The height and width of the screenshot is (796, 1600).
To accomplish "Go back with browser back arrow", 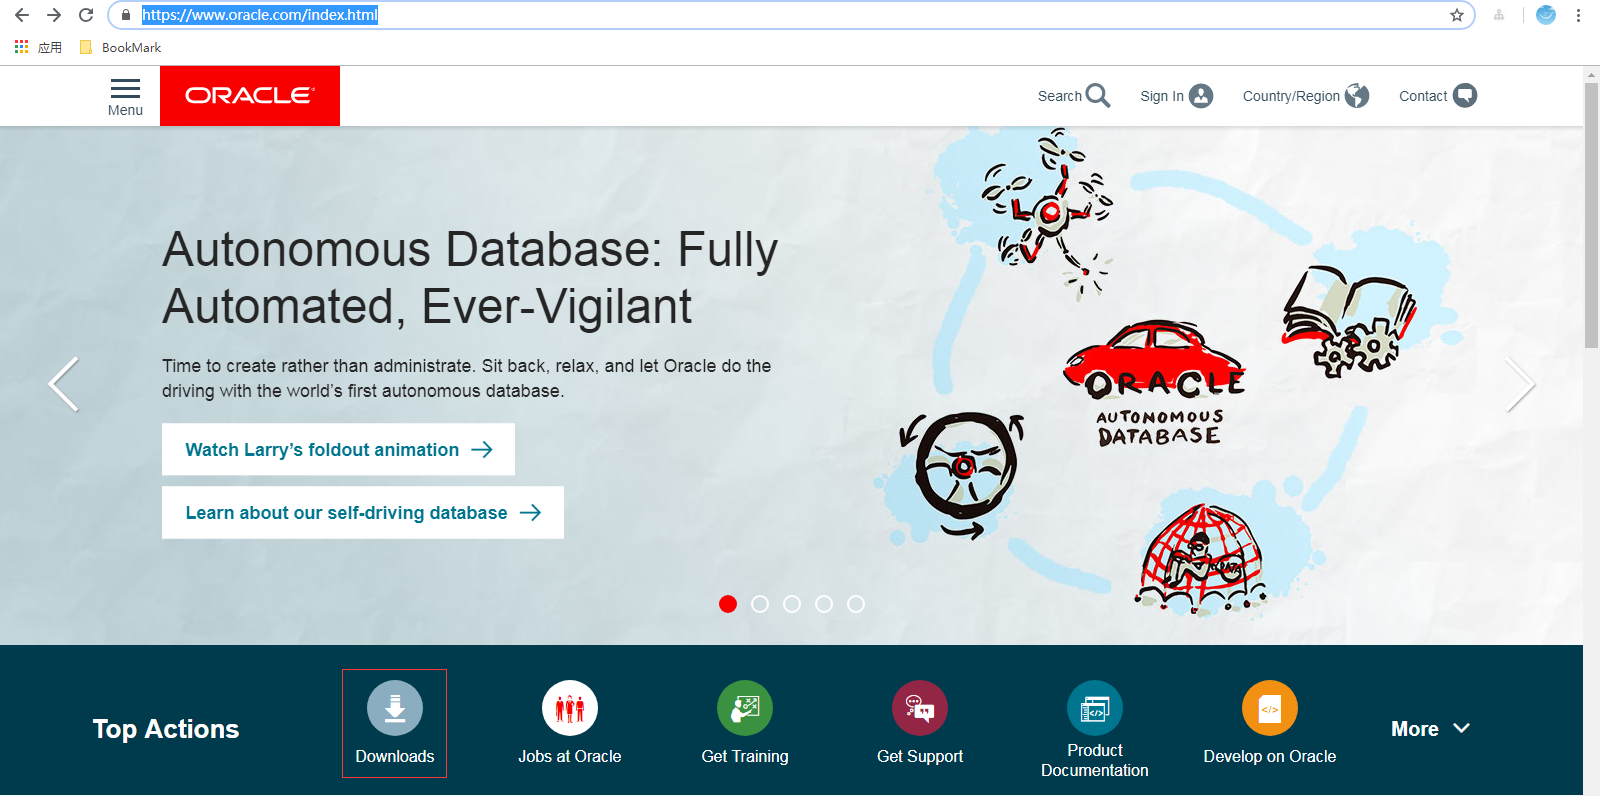I will pos(22,15).
